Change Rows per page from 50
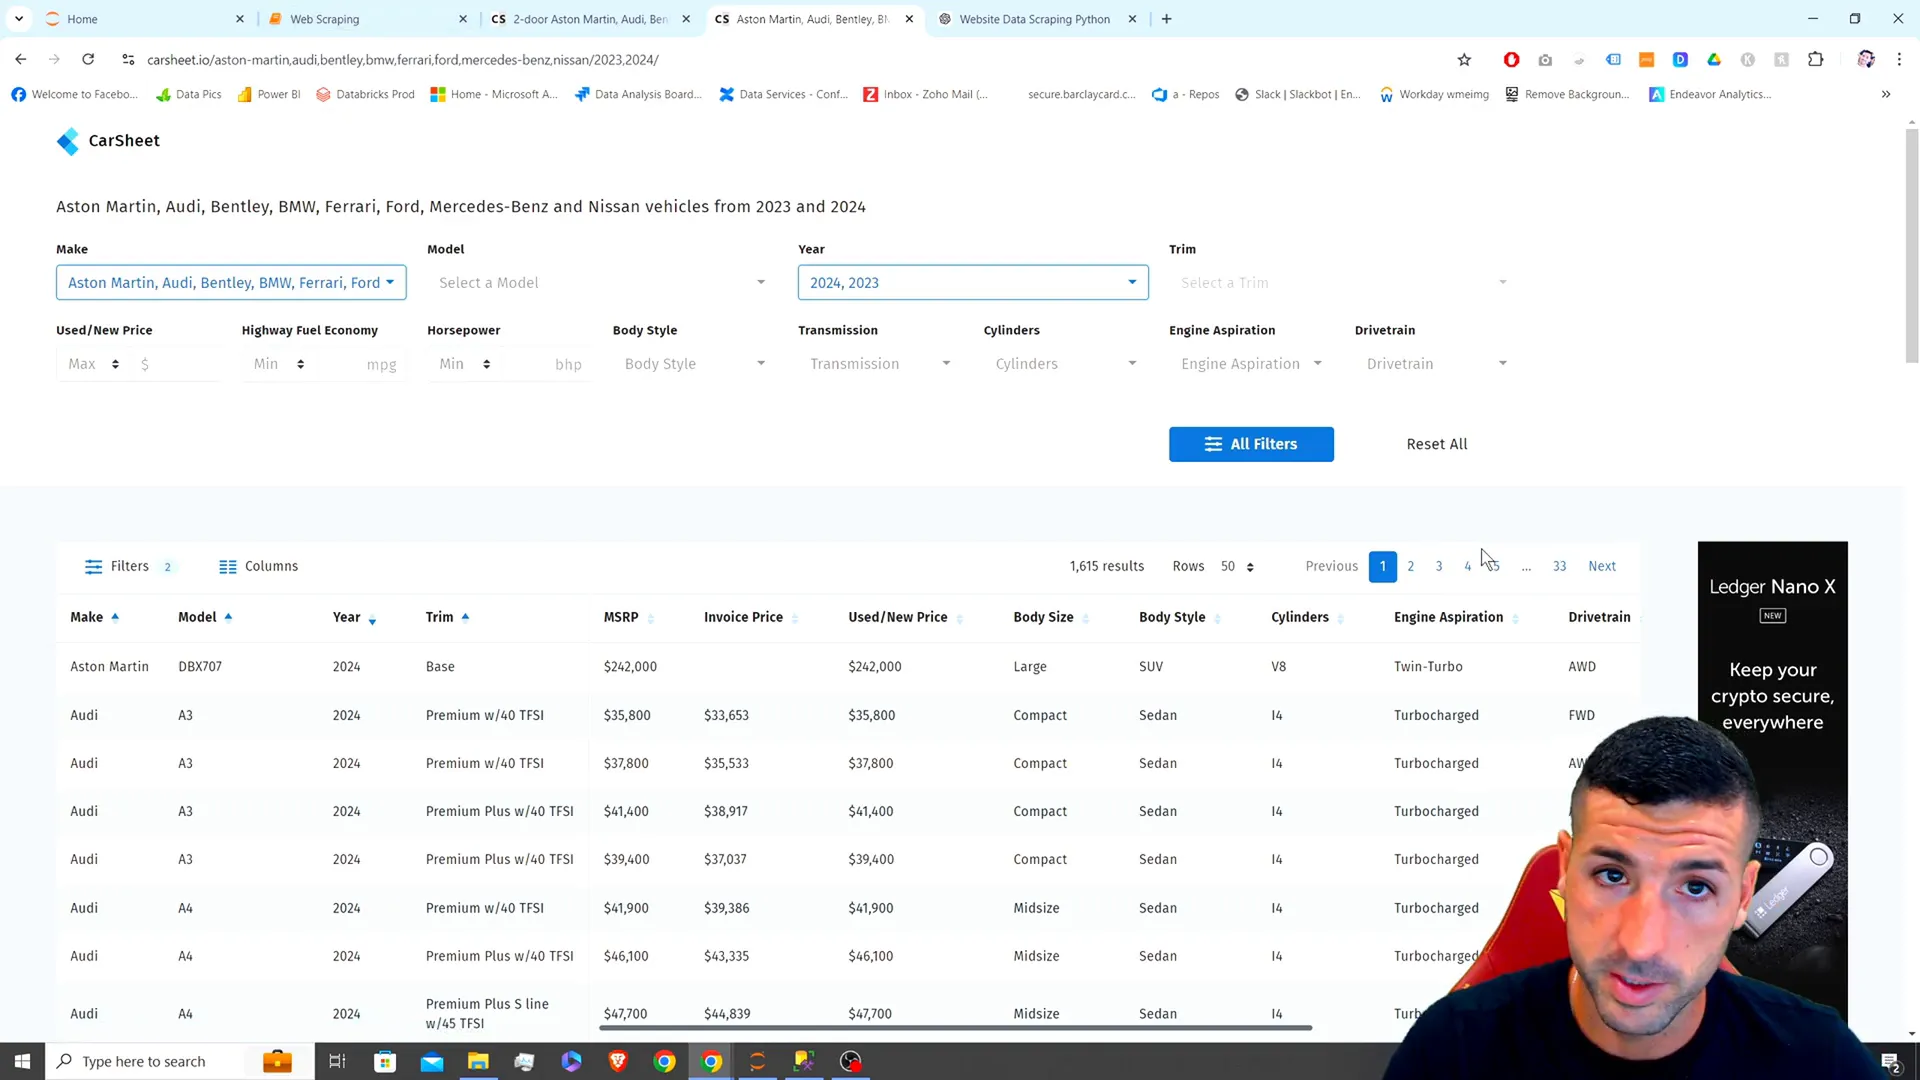 tap(1237, 567)
